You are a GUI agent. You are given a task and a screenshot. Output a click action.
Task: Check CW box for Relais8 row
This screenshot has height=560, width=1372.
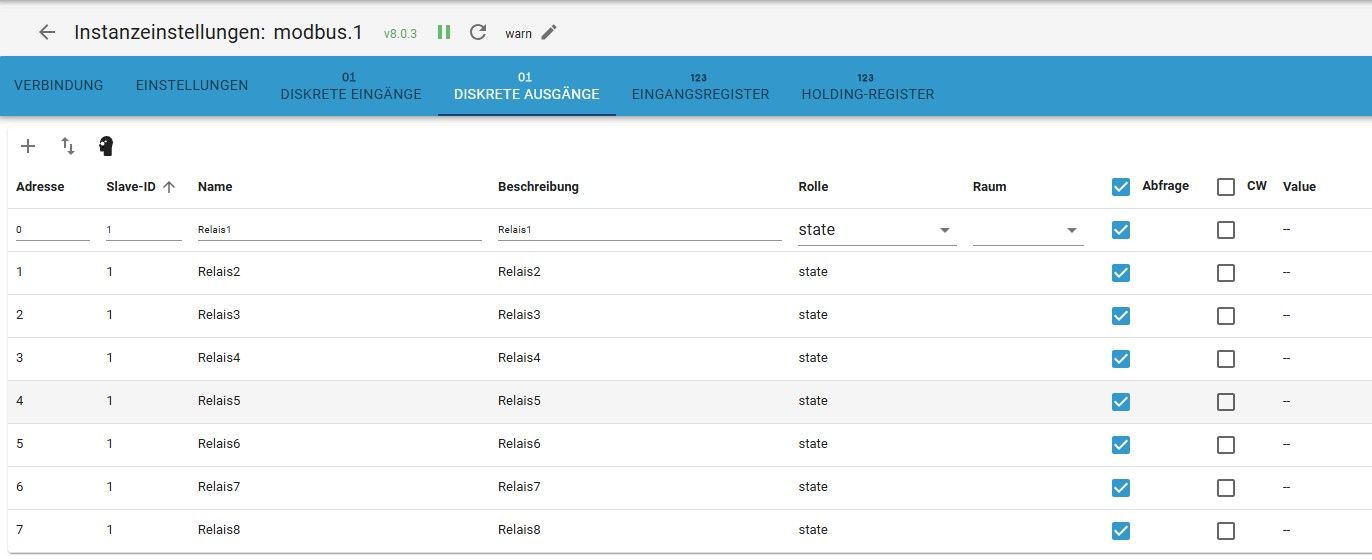[x=1226, y=530]
